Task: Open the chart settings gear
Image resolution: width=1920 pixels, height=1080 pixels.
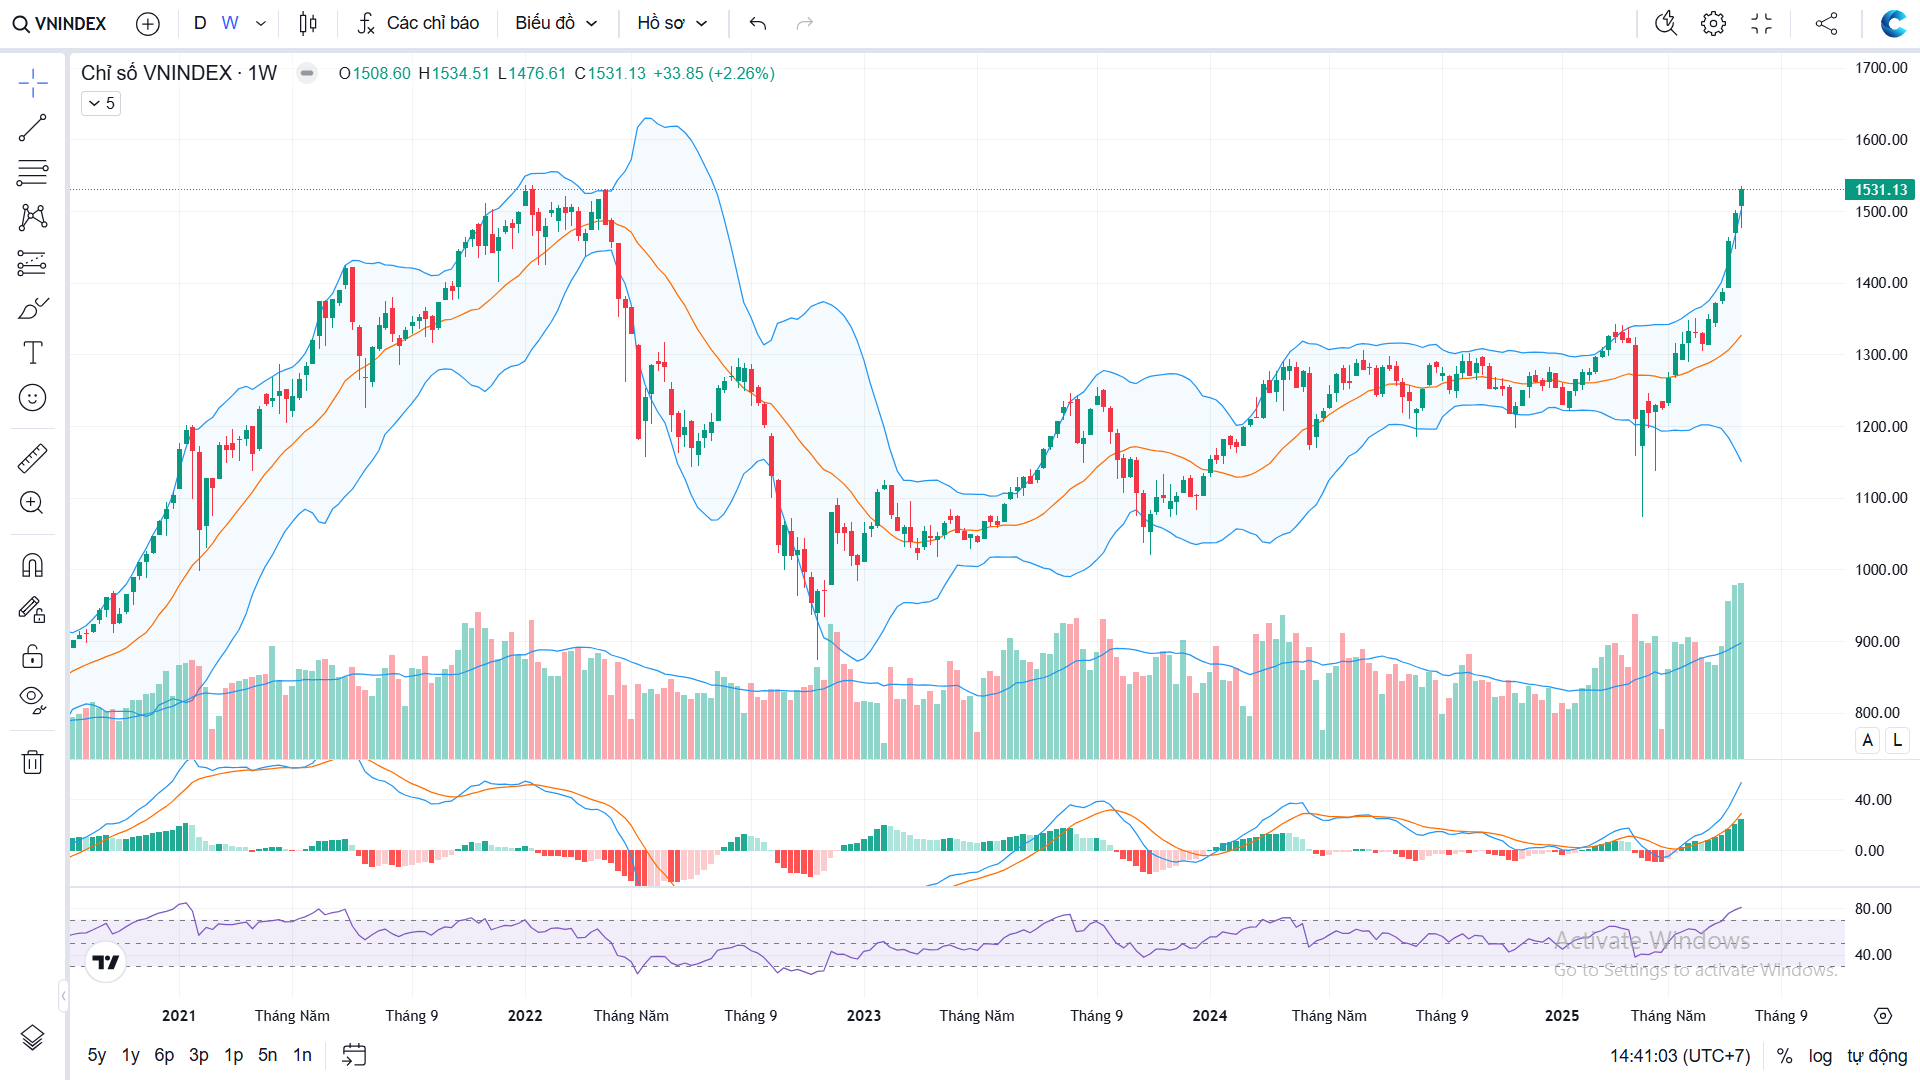Action: tap(1713, 23)
